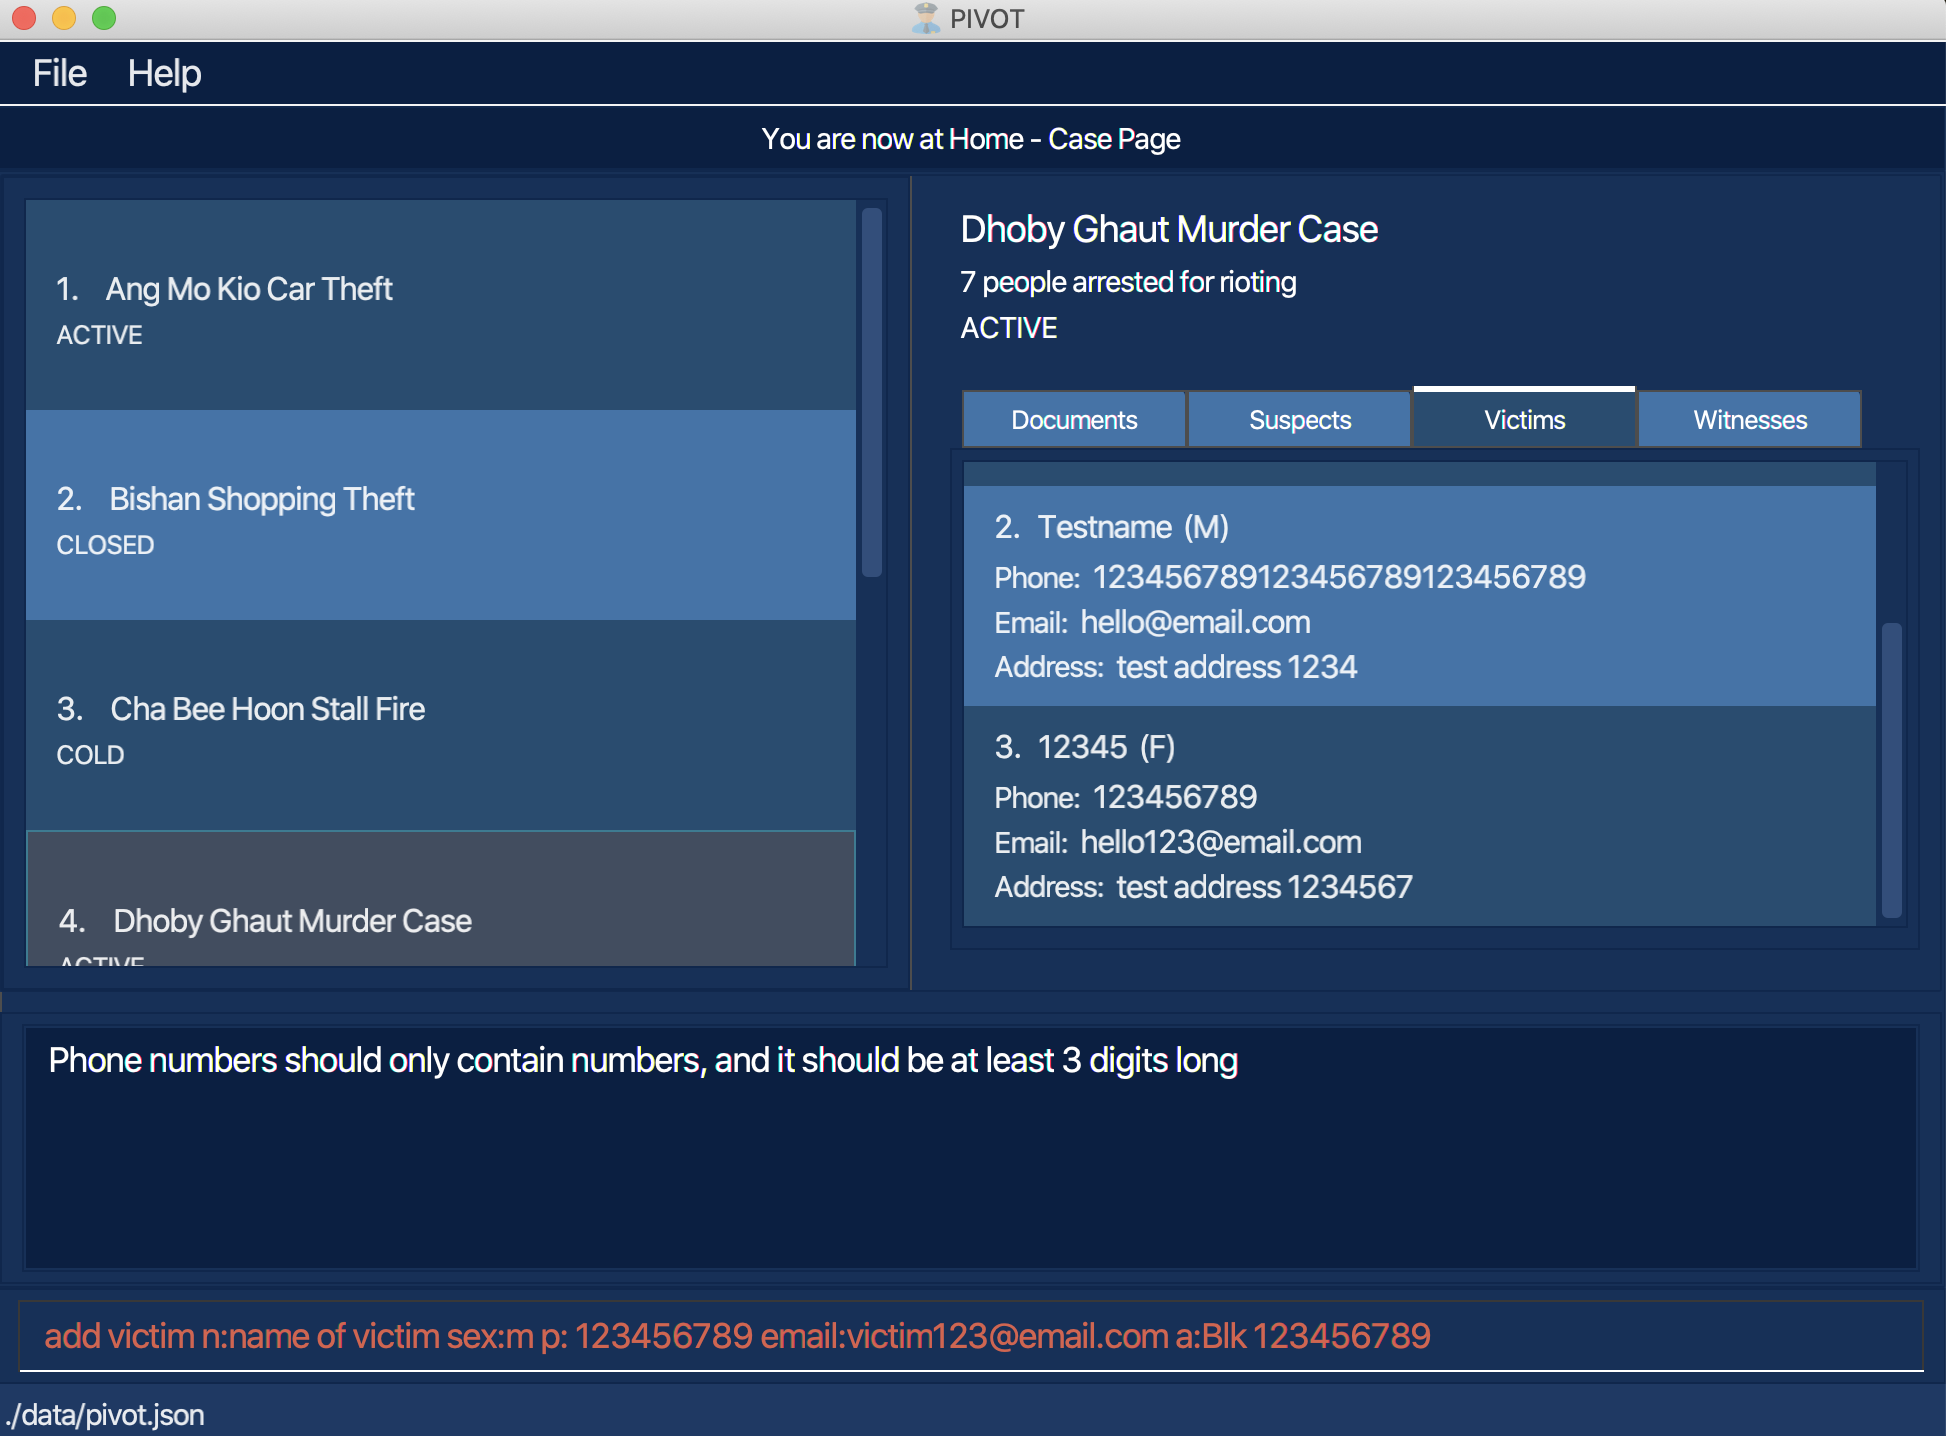Select victim Testname in victims list

coord(1418,596)
